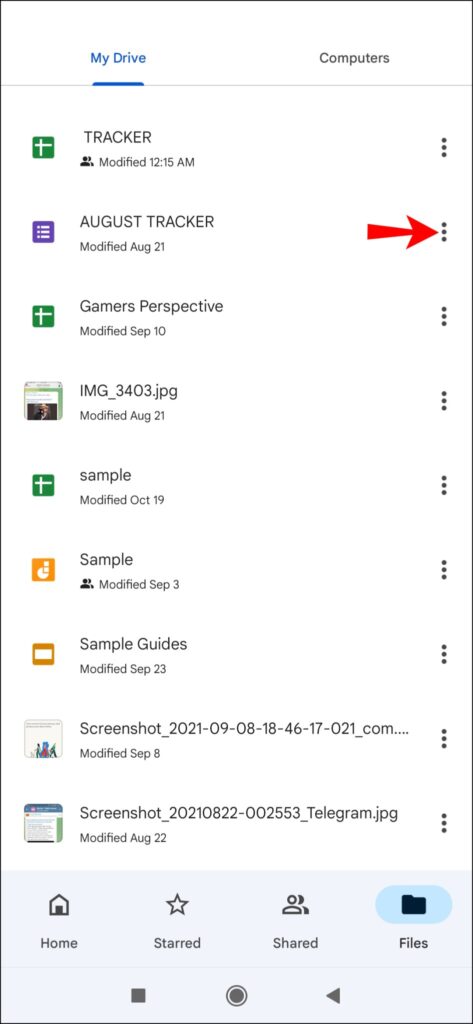Open the Files tab in bottom bar
Image resolution: width=473 pixels, height=1024 pixels.
414,920
